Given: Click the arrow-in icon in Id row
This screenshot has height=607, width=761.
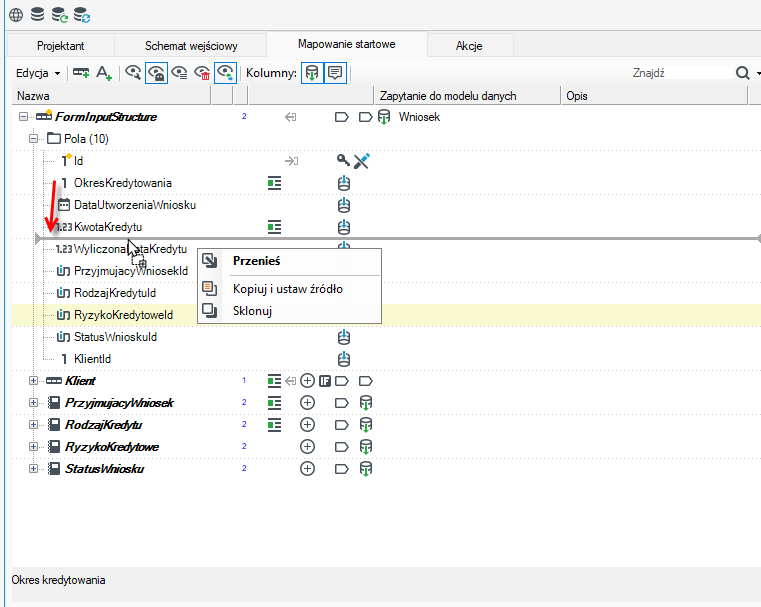Looking at the screenshot, I should (x=291, y=161).
